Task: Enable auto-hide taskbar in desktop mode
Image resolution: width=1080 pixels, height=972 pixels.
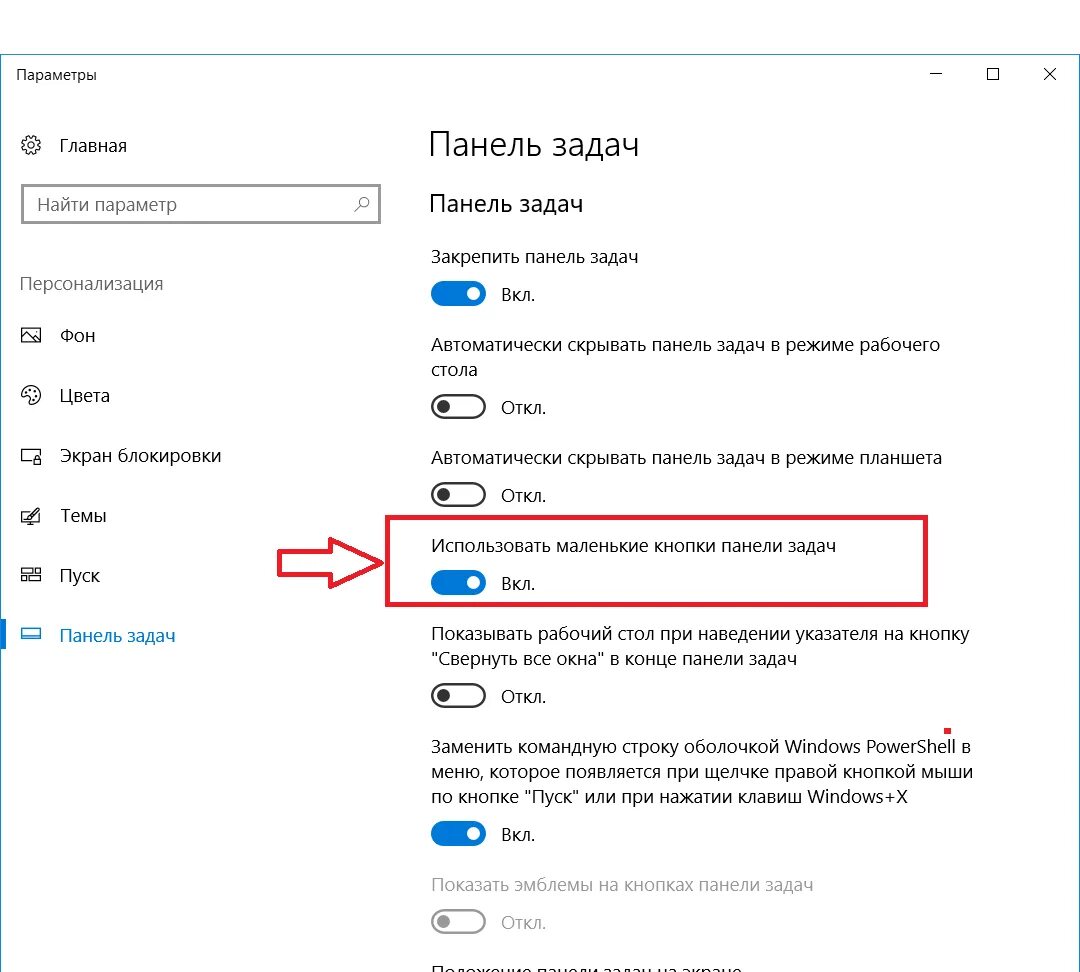Action: 458,407
